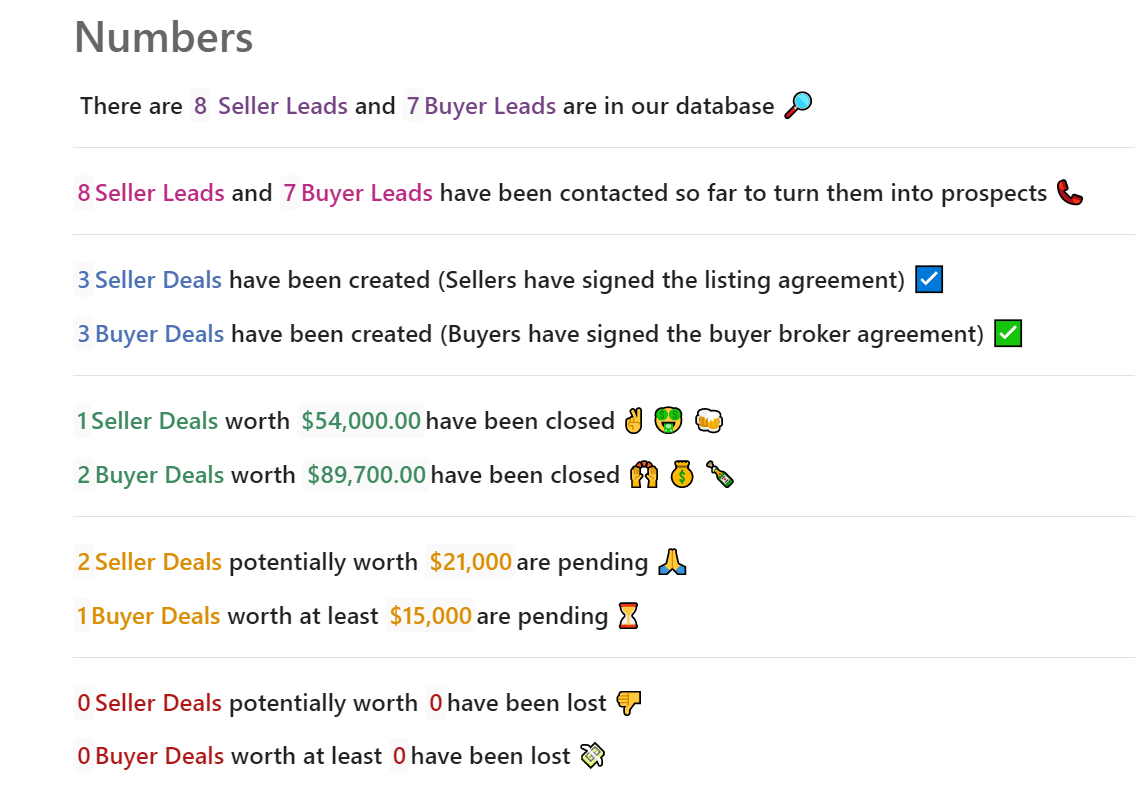Open the purple Seller Leads link in database line

coord(283,106)
